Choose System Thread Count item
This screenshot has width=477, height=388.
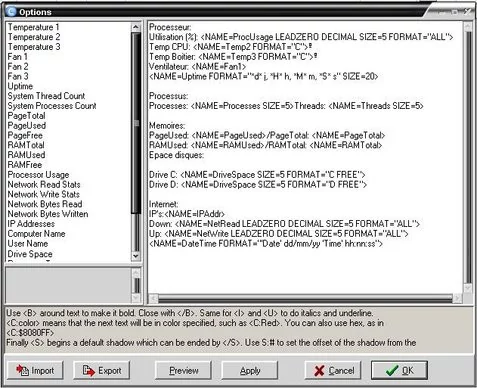[46, 96]
